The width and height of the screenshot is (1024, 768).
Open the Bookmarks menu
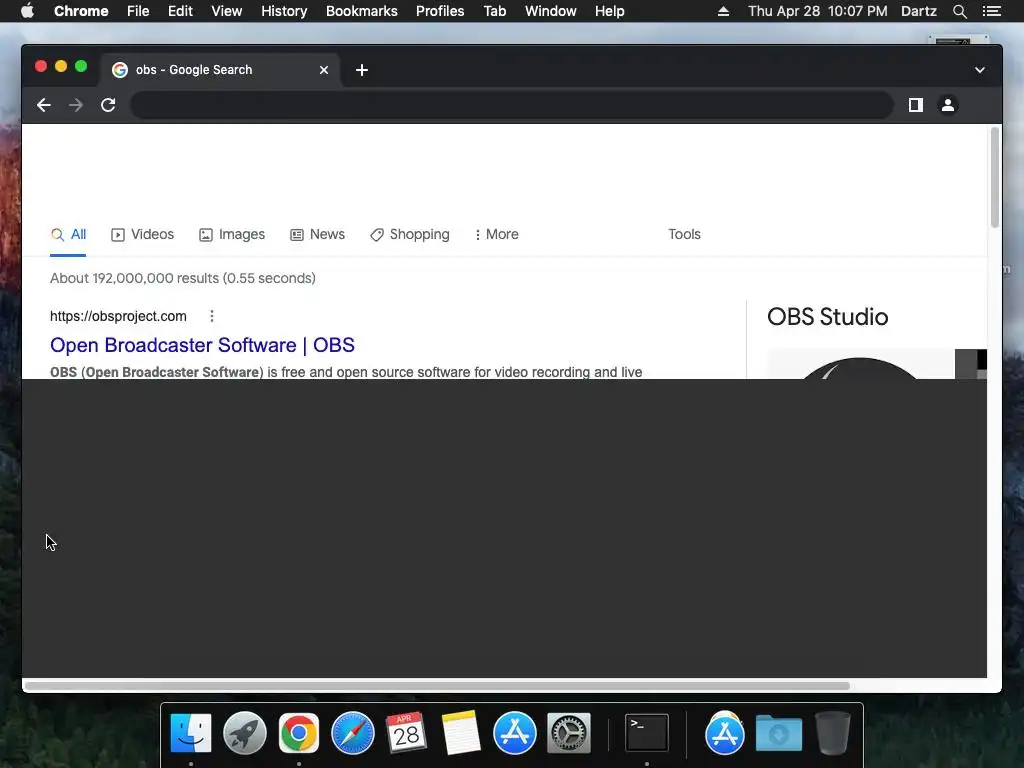pyautogui.click(x=362, y=11)
